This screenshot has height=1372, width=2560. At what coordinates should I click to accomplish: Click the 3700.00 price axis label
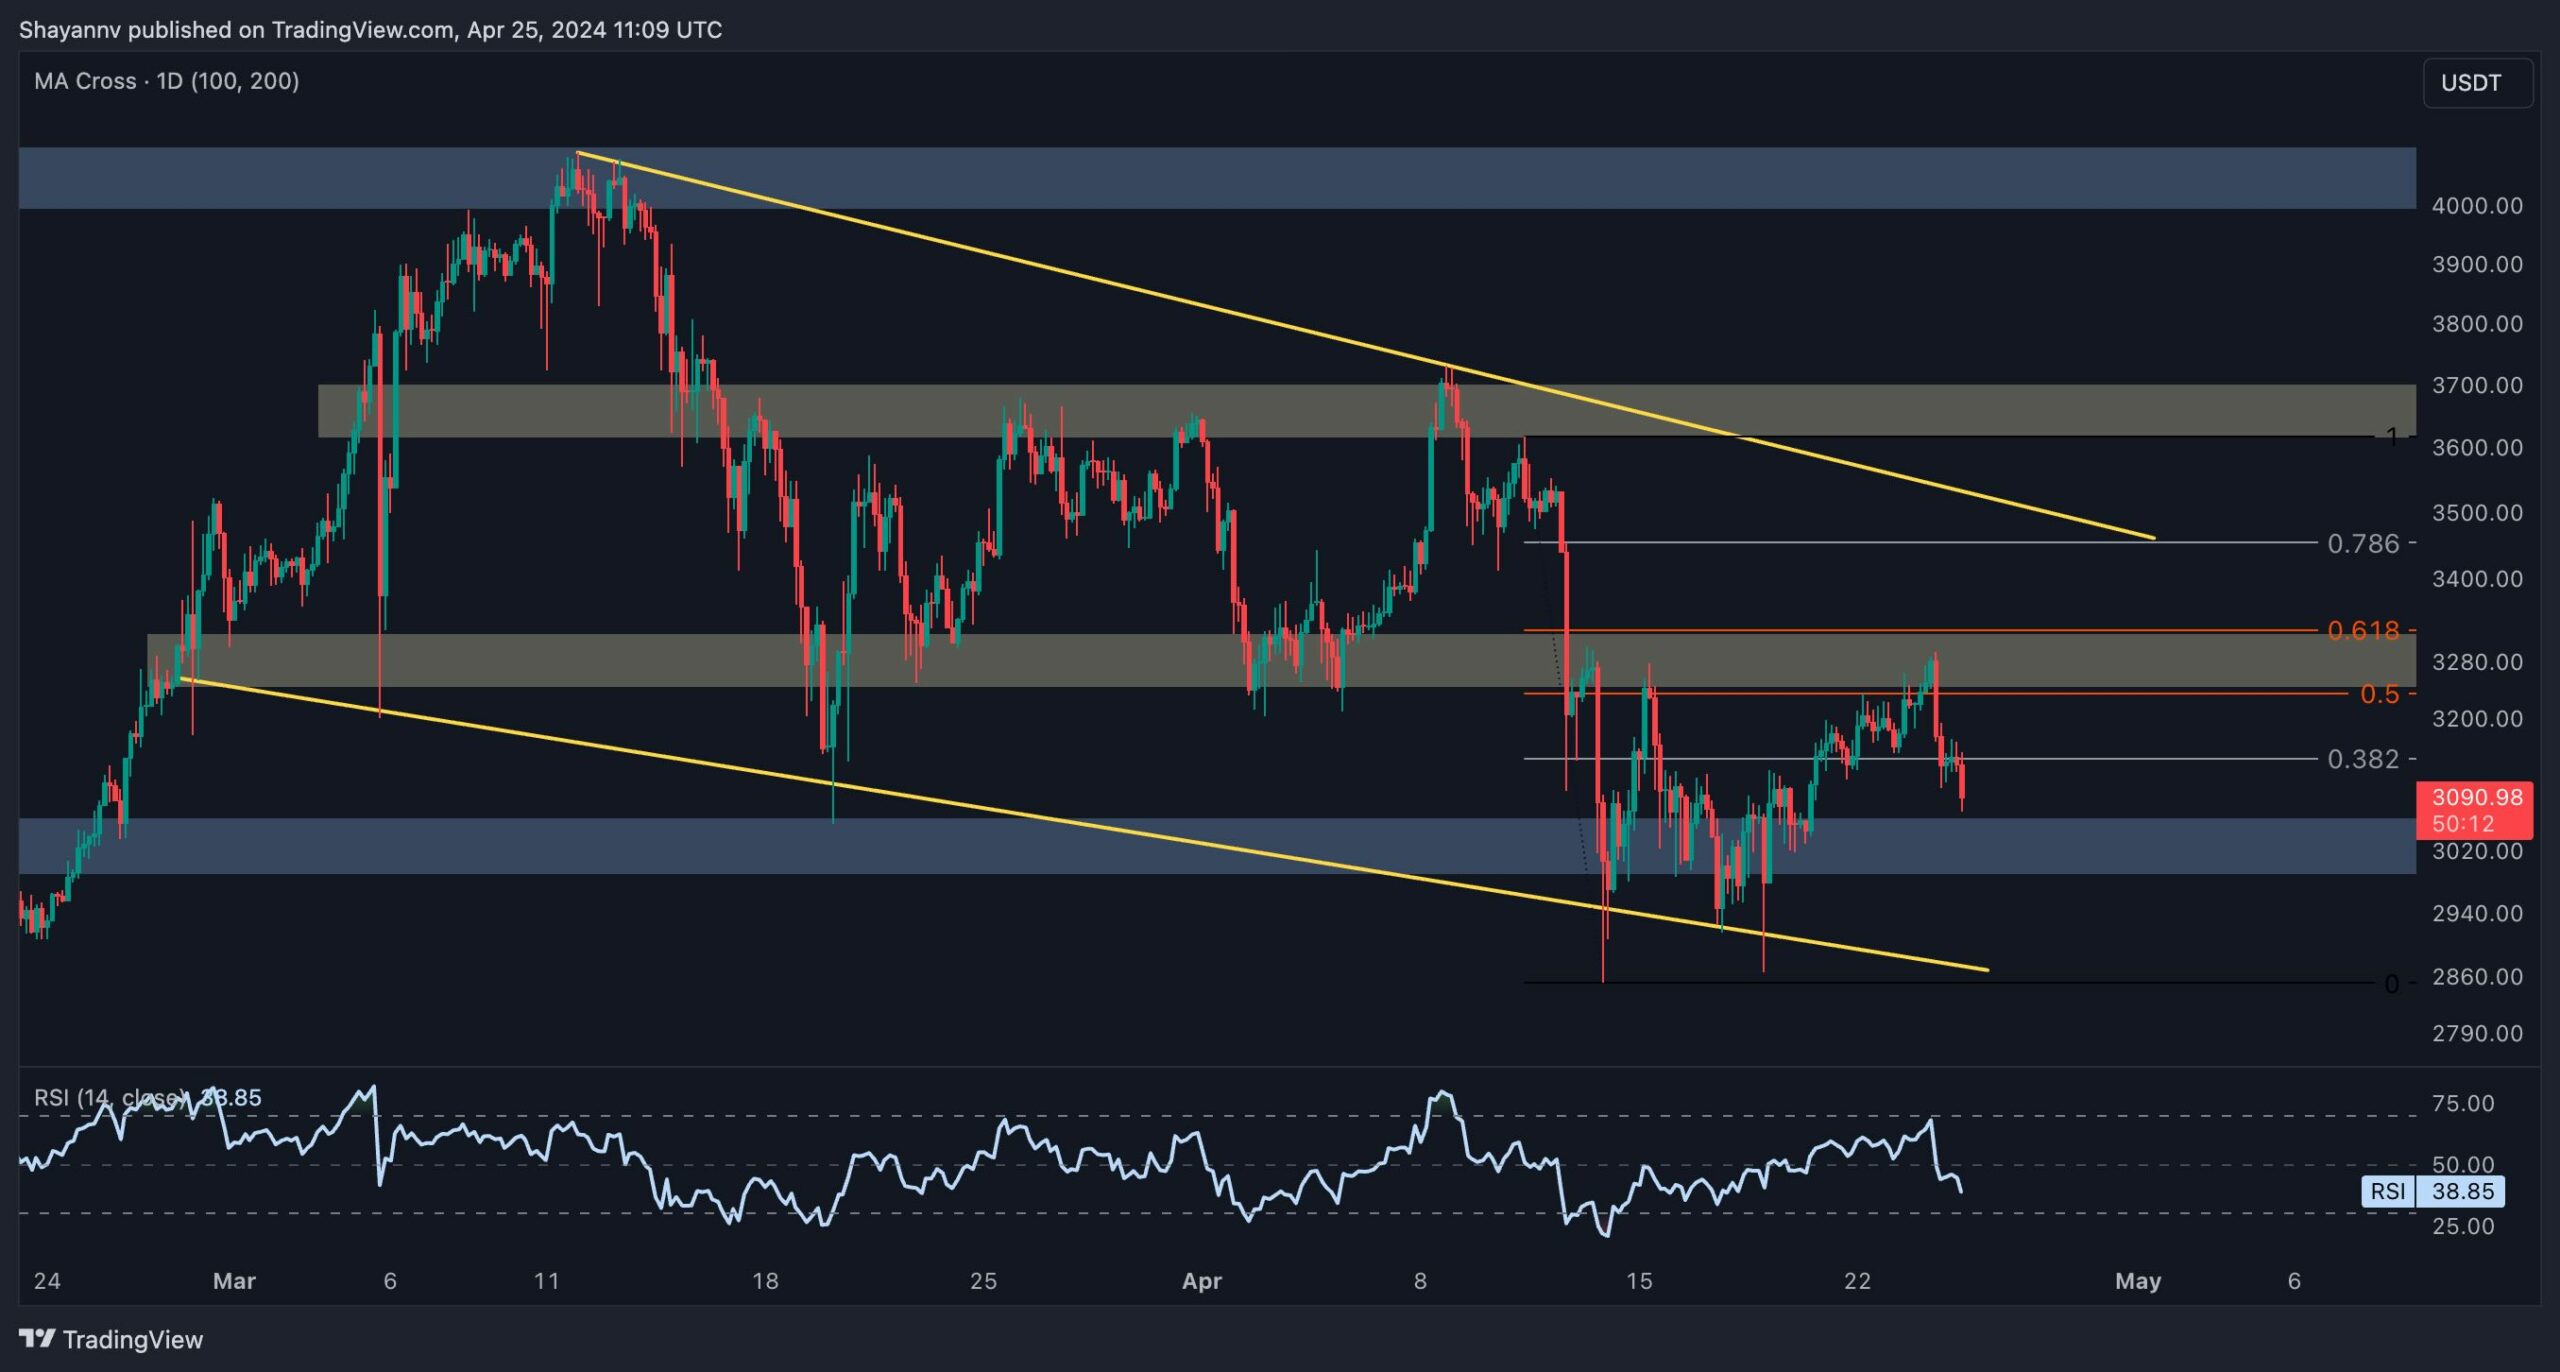pyautogui.click(x=2477, y=385)
